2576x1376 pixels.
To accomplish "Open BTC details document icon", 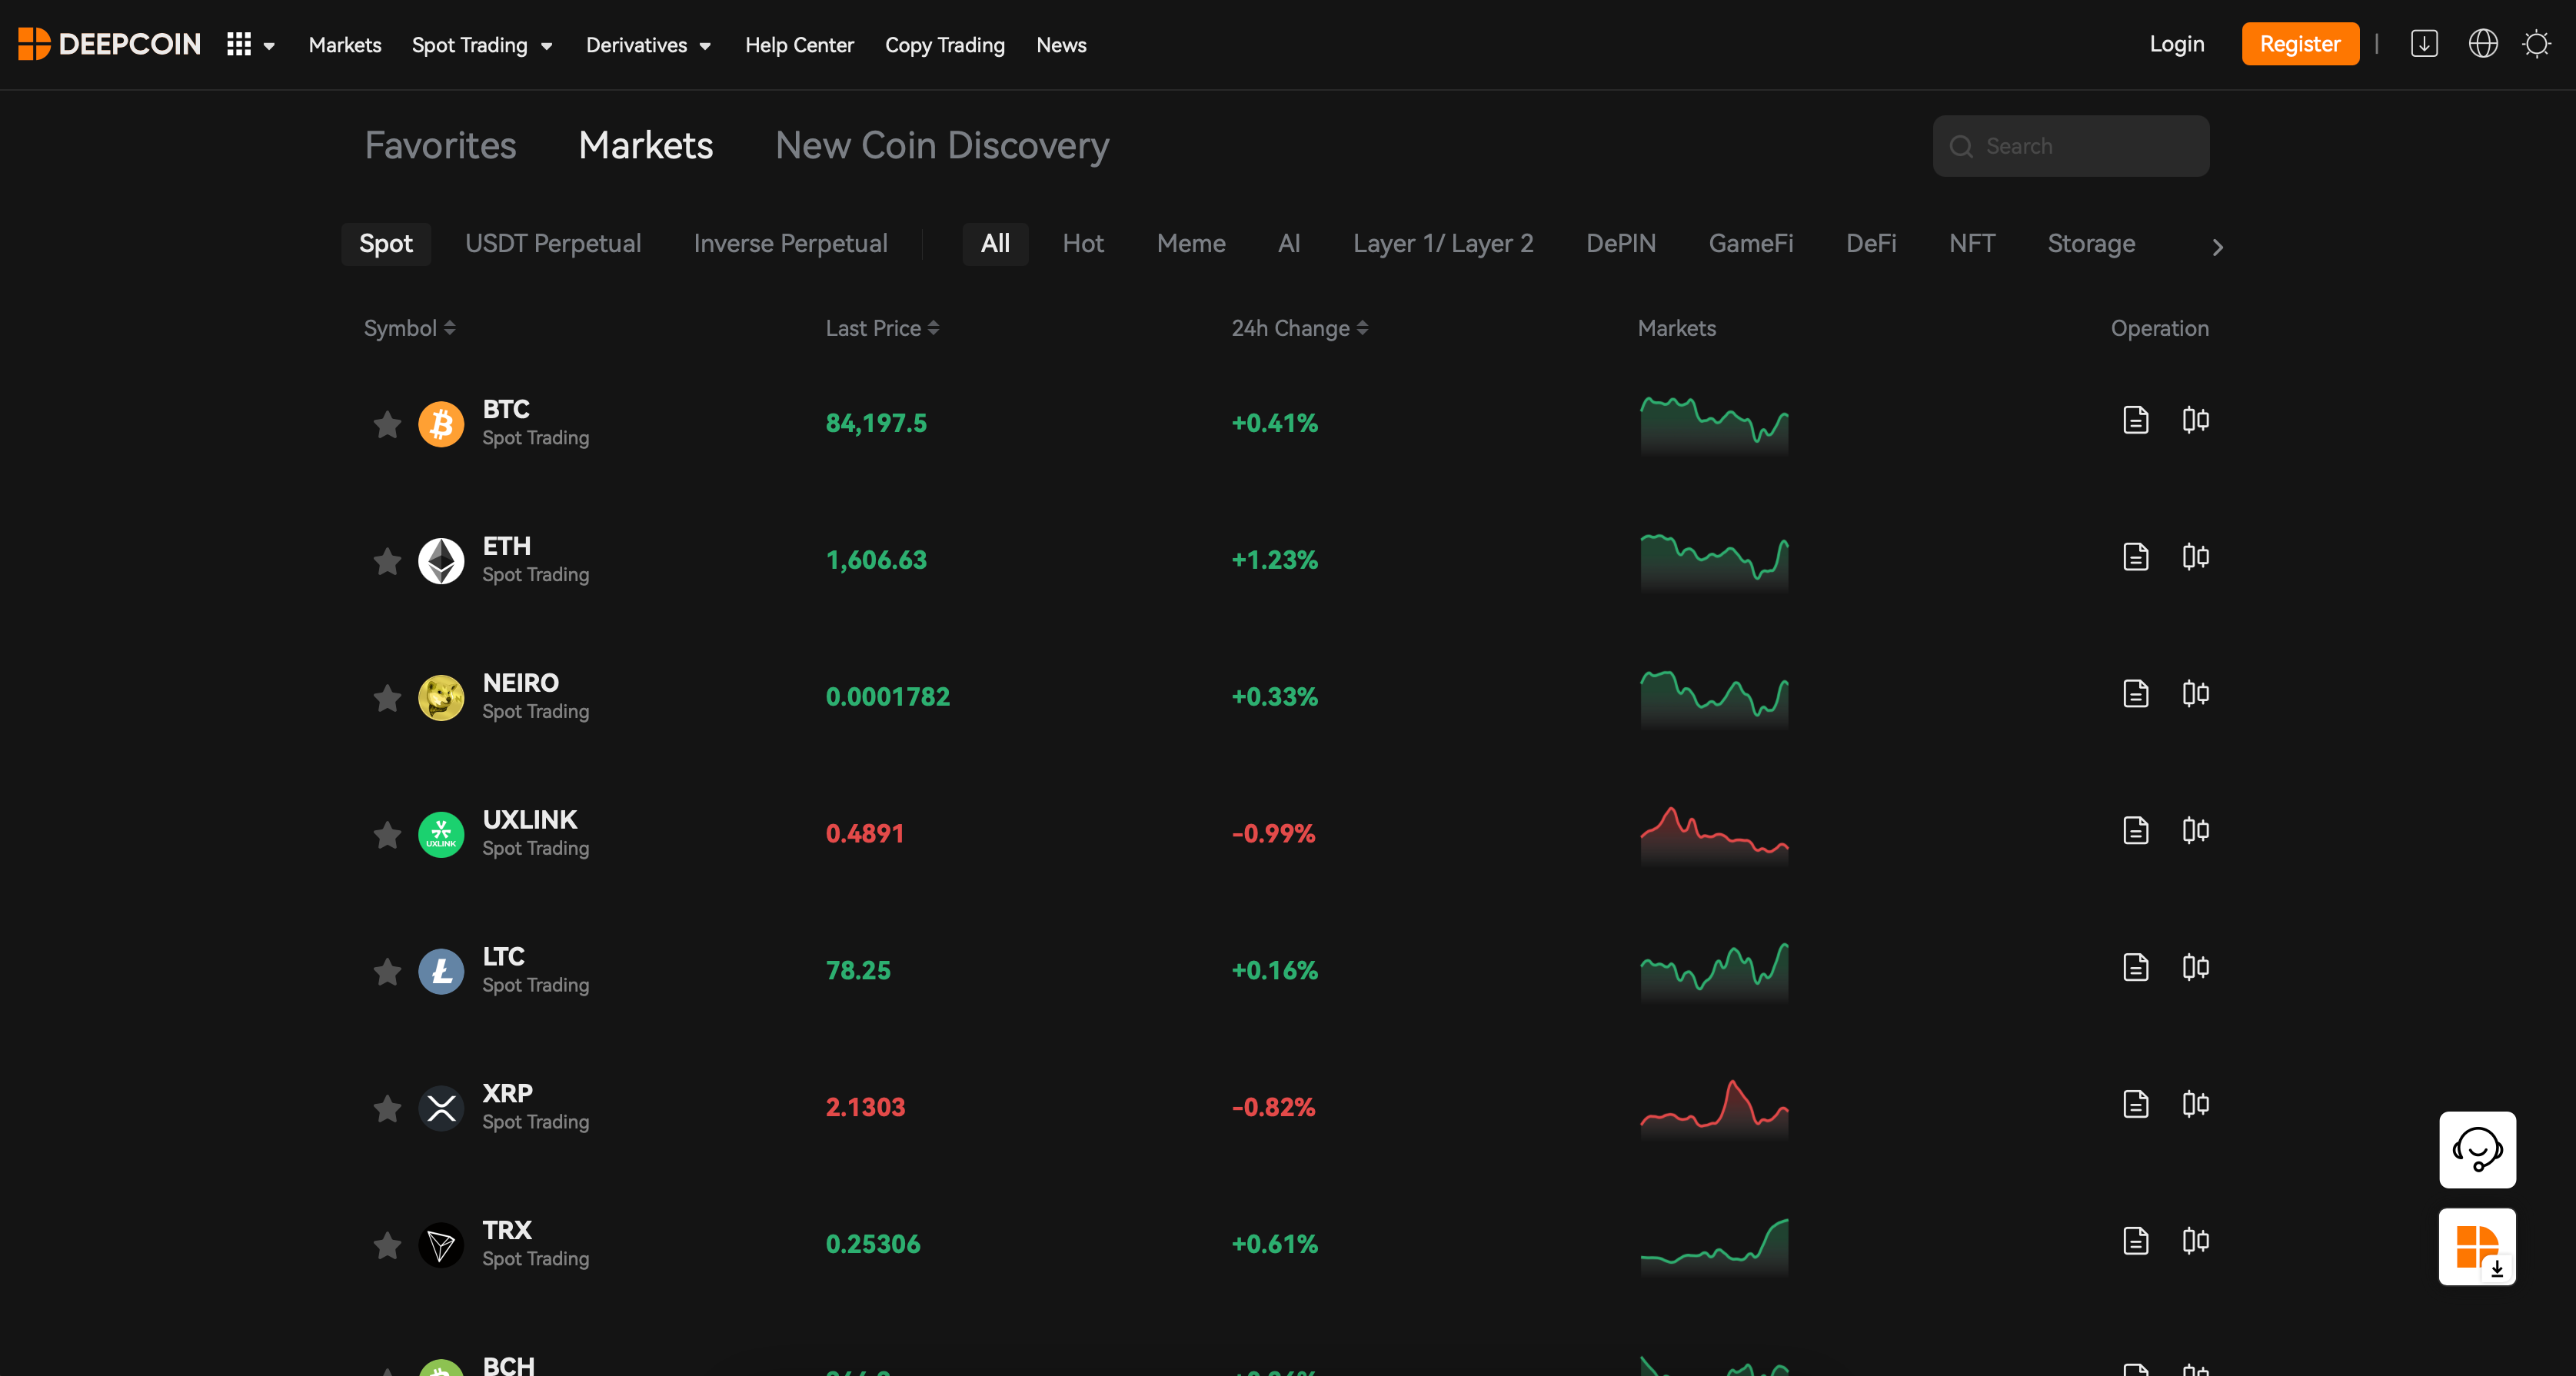I will (x=2135, y=420).
